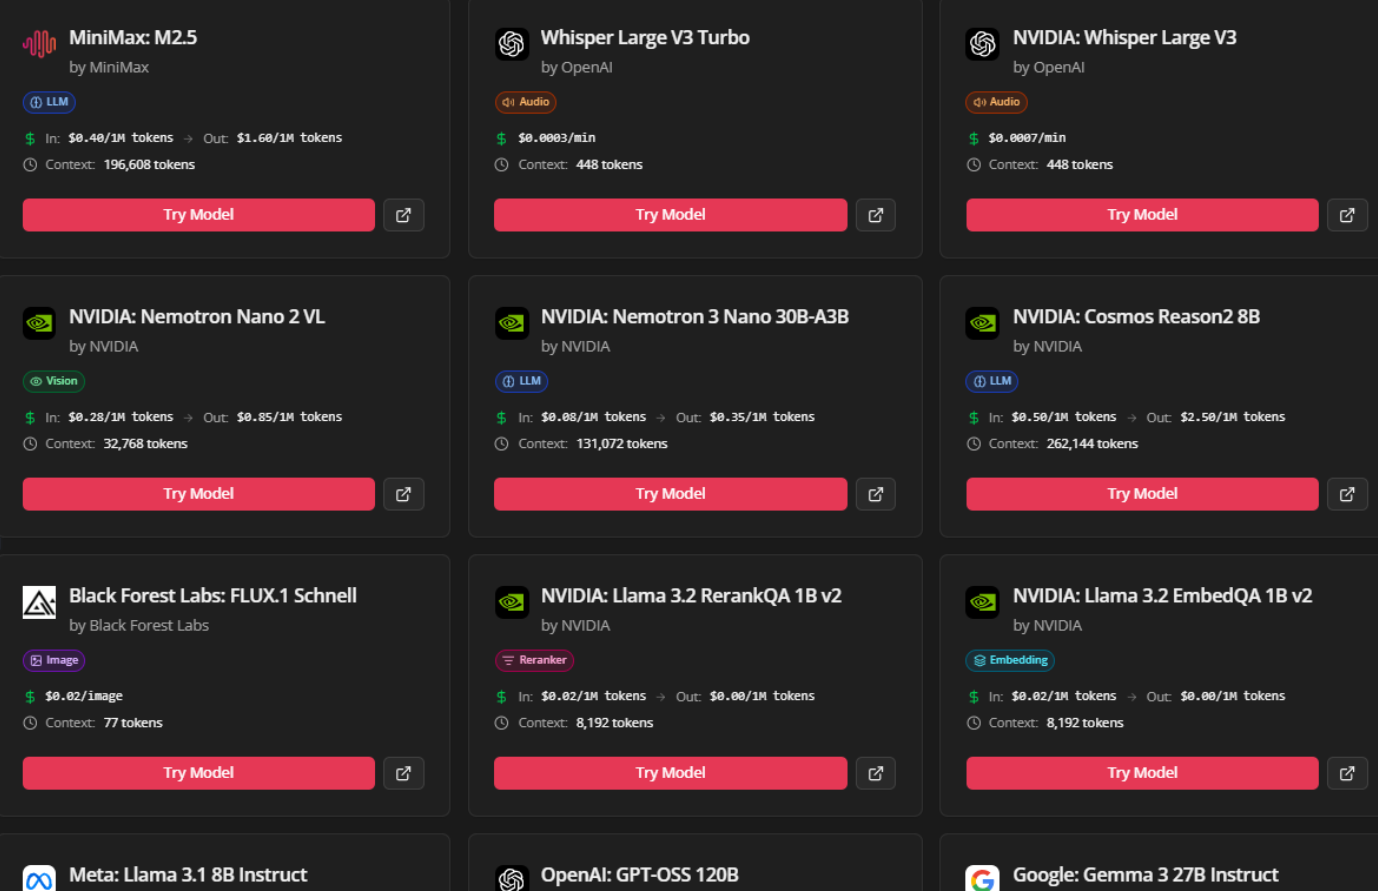The width and height of the screenshot is (1378, 891).
Task: Open the OpenAI: GPT-OSS 120B title
Action: coord(640,875)
